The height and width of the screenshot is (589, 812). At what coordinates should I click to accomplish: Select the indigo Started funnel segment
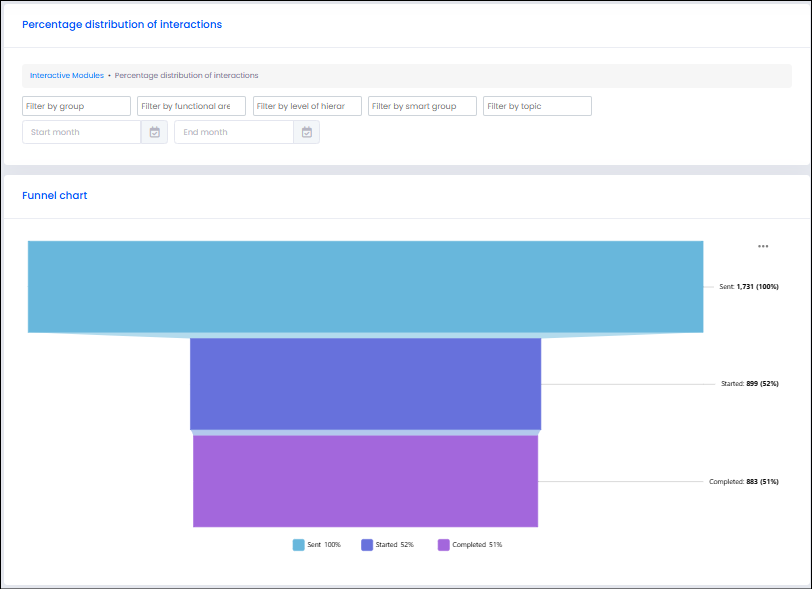pyautogui.click(x=366, y=384)
